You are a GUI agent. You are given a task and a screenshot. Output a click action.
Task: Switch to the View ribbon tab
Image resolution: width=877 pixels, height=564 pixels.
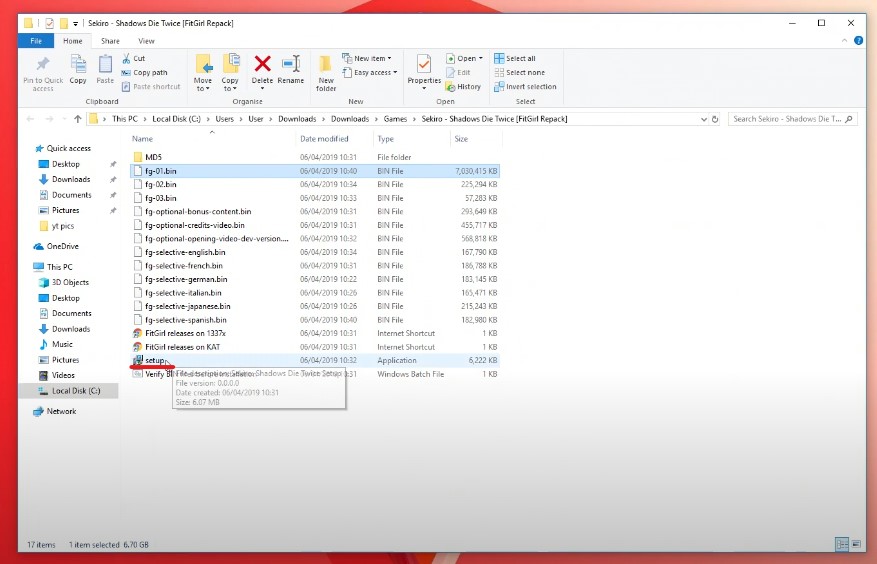point(146,41)
